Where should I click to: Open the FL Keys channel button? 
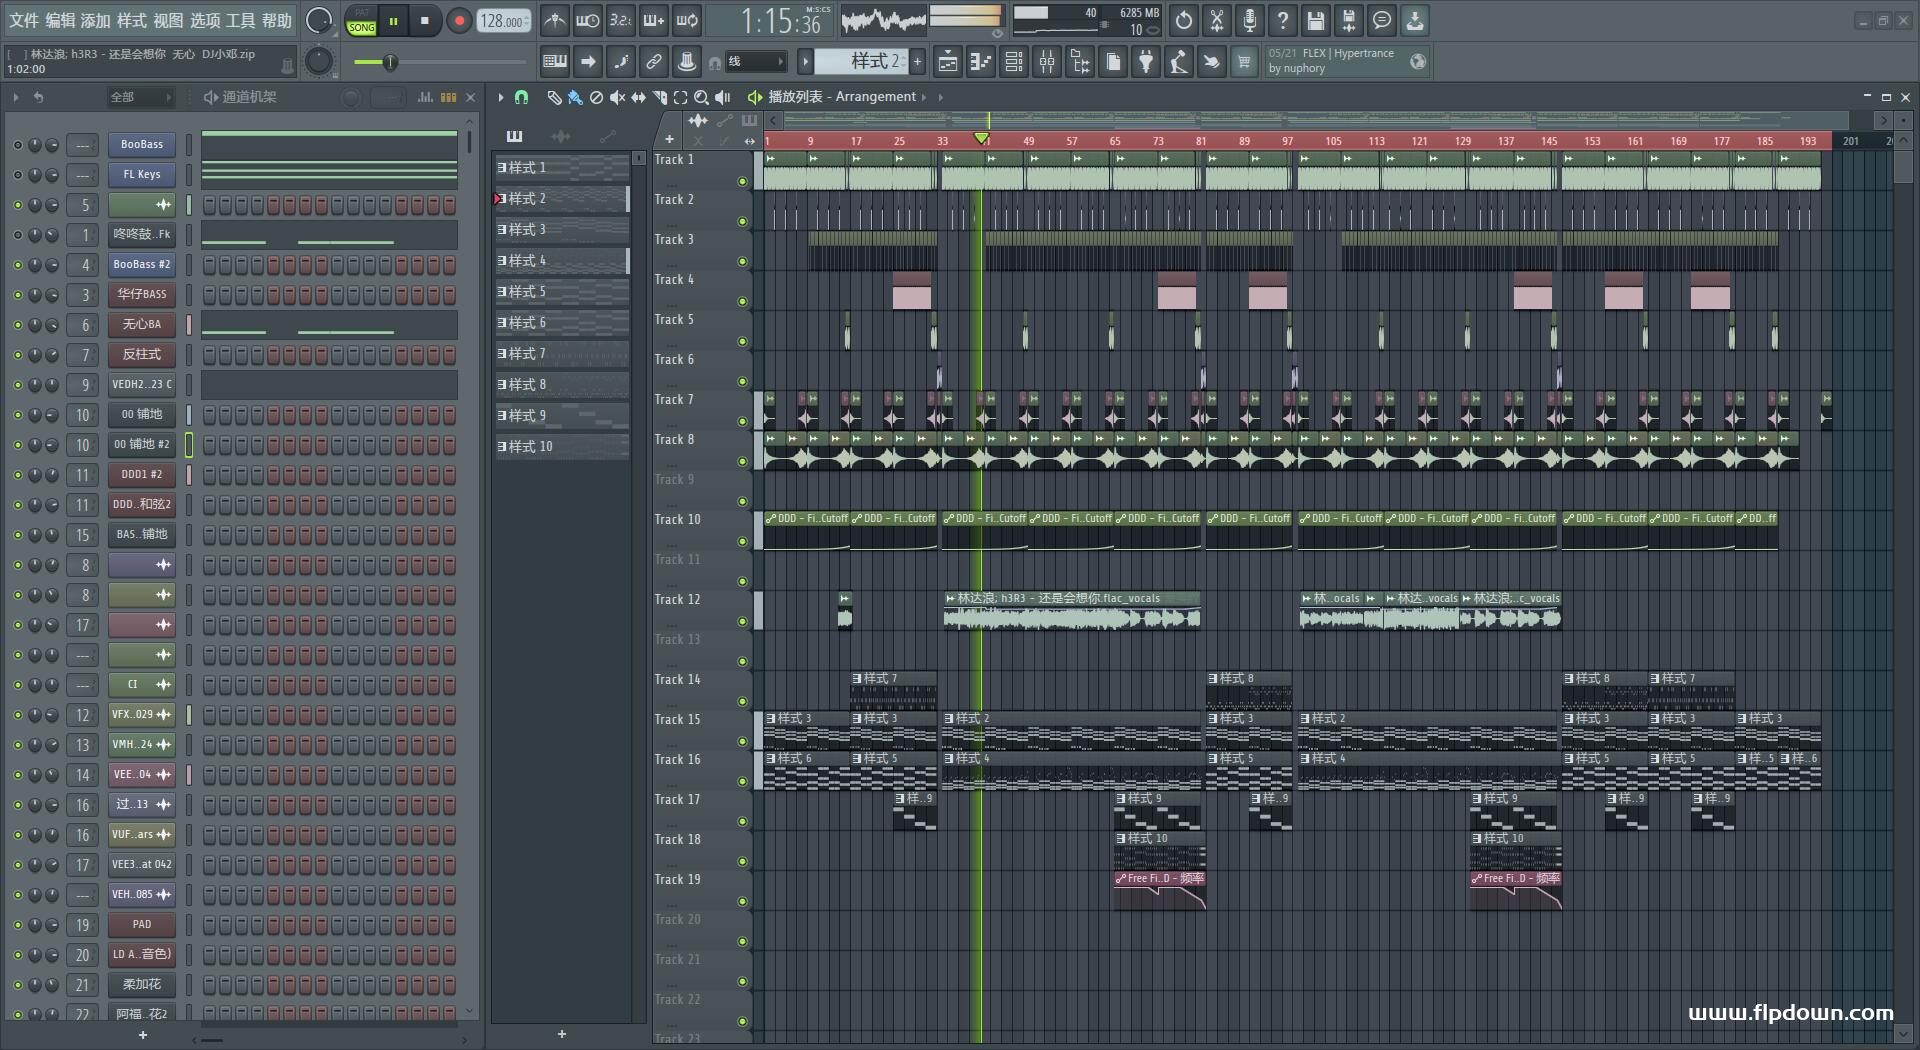tap(142, 175)
